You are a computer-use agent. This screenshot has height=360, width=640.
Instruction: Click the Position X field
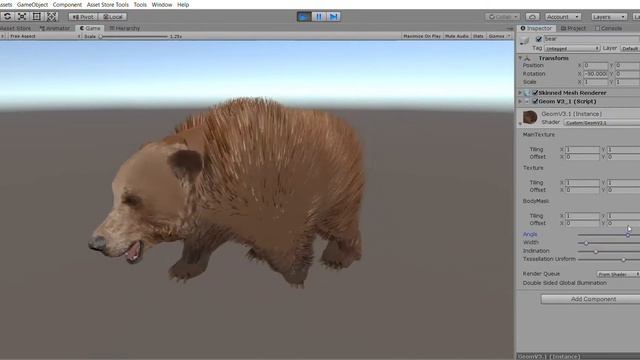click(x=596, y=65)
